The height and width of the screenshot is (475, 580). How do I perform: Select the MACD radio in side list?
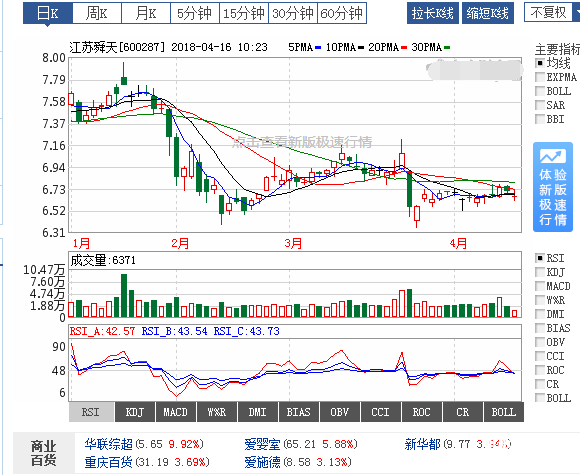point(540,286)
